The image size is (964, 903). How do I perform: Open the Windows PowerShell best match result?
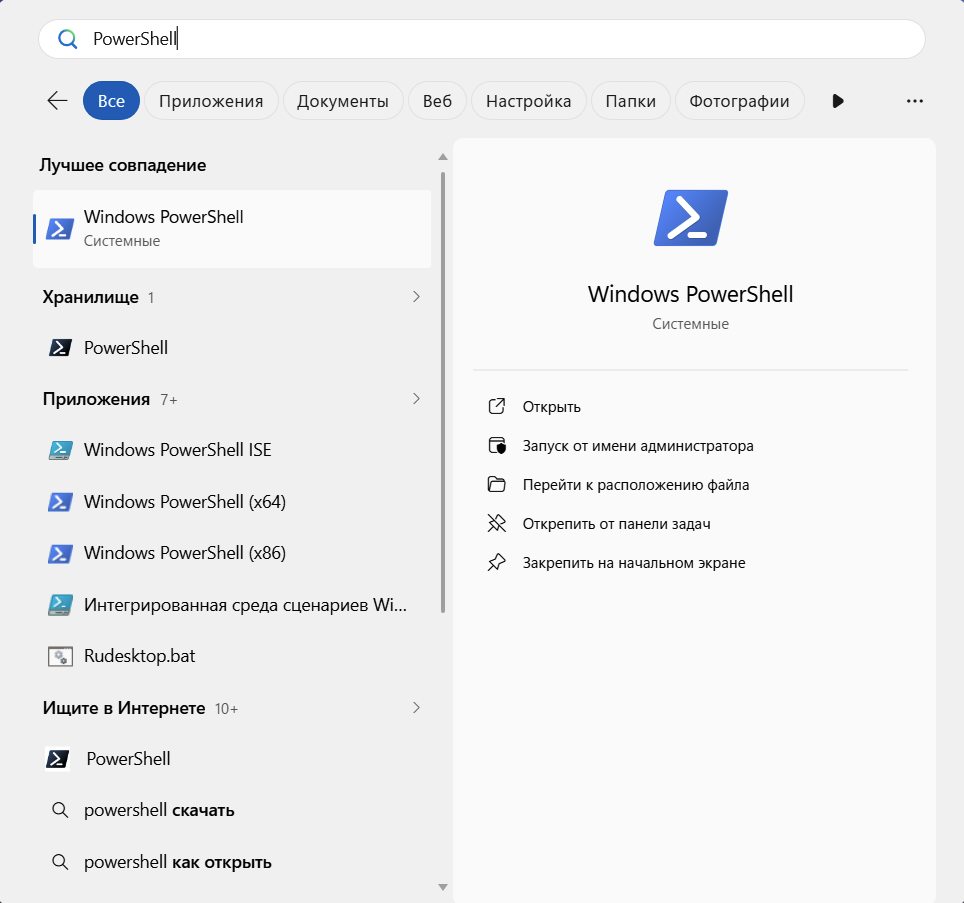(x=232, y=229)
